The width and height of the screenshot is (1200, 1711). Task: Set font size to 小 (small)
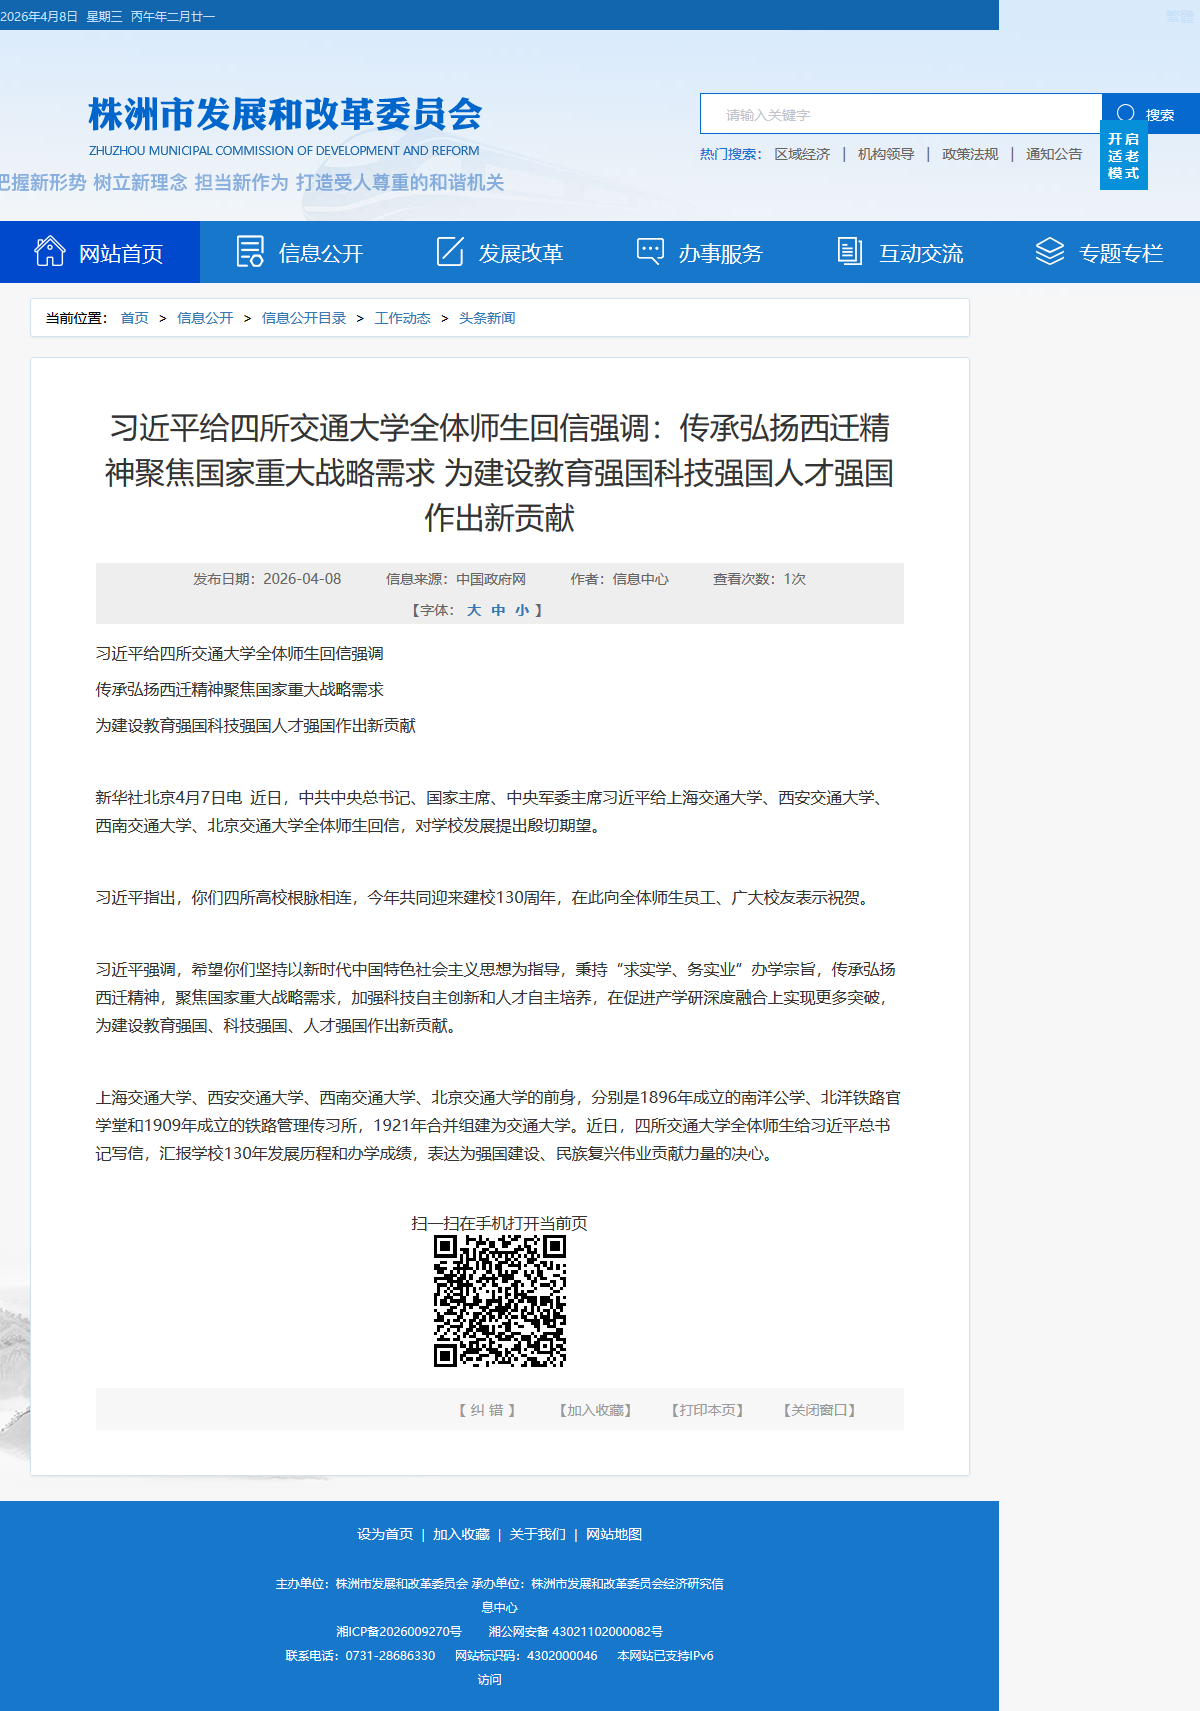[x=522, y=610]
